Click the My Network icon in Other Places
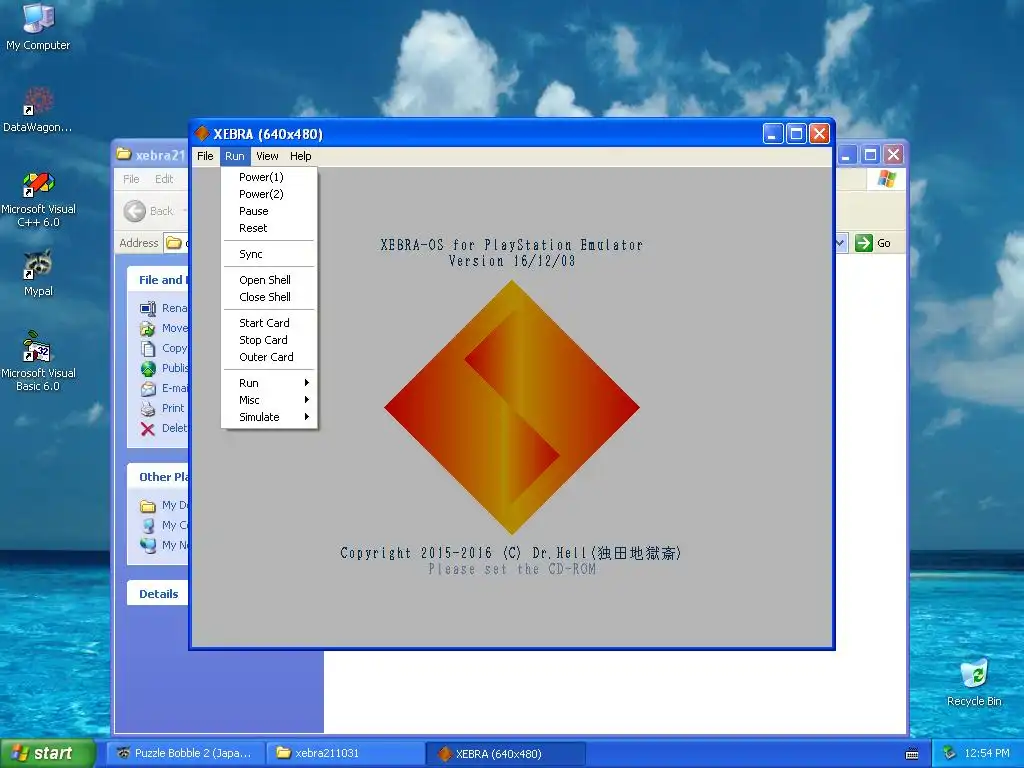The height and width of the screenshot is (768, 1024). (148, 545)
